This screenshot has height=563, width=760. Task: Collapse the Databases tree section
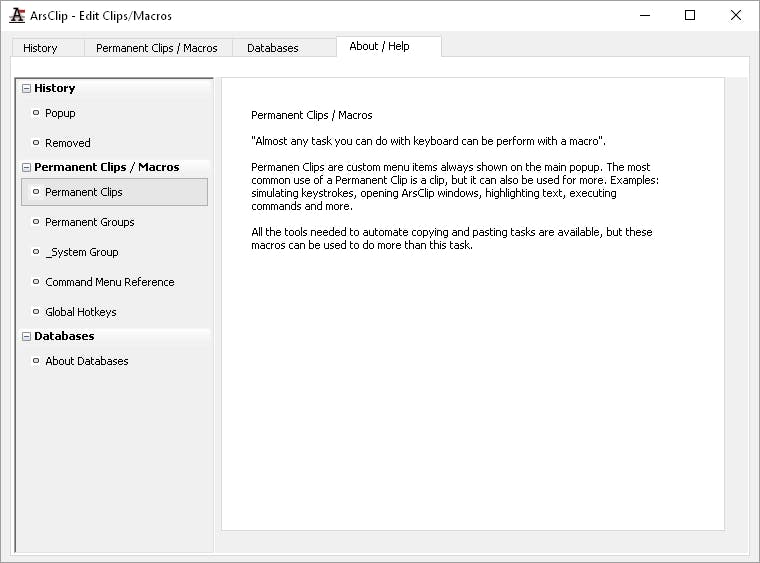coord(27,336)
